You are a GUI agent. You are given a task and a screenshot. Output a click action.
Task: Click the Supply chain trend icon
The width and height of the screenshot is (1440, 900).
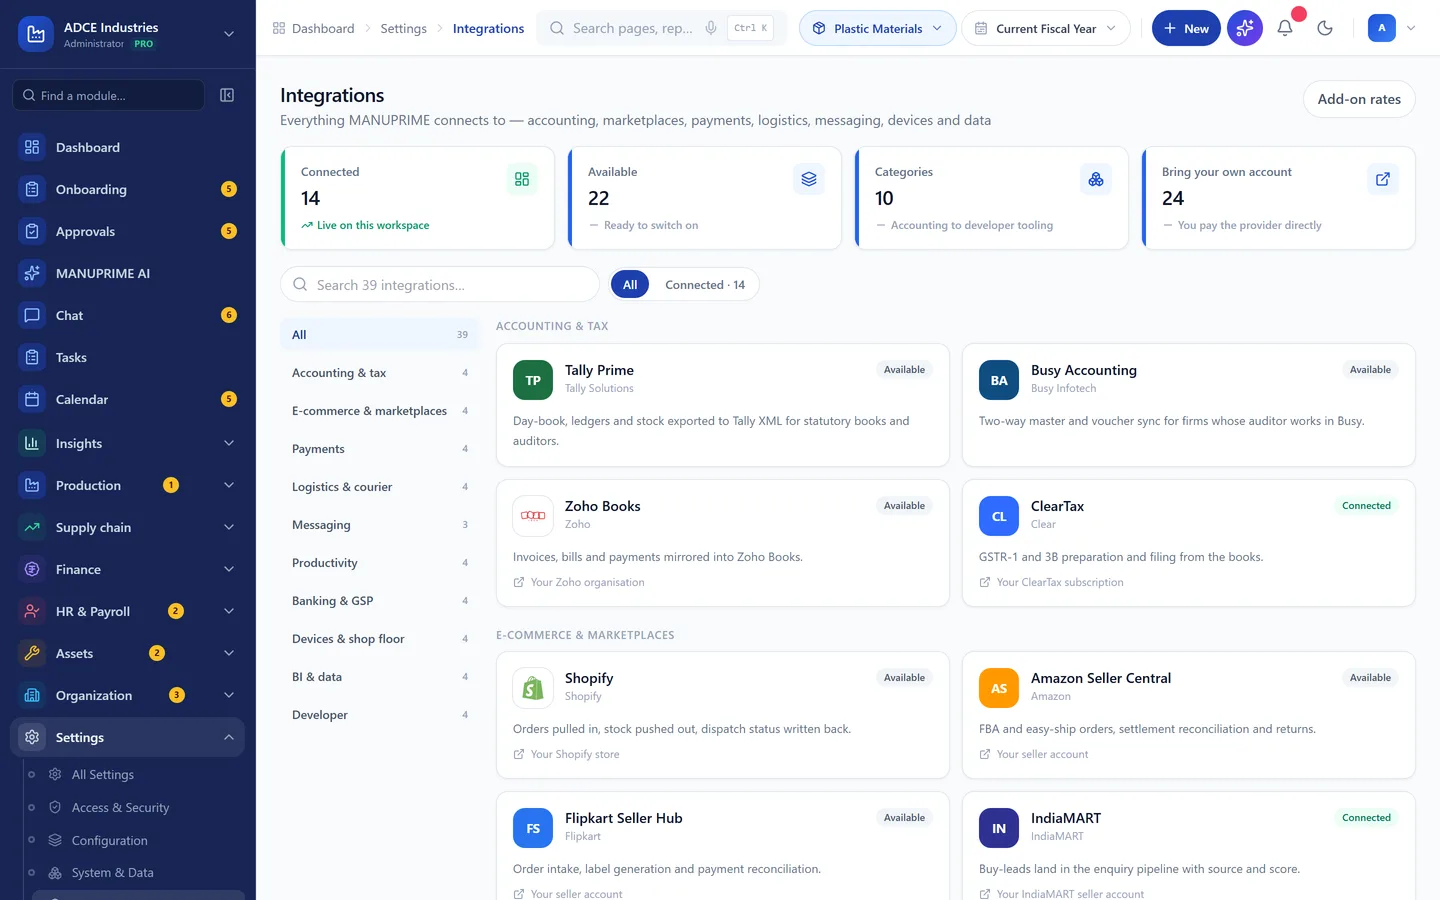(x=32, y=527)
